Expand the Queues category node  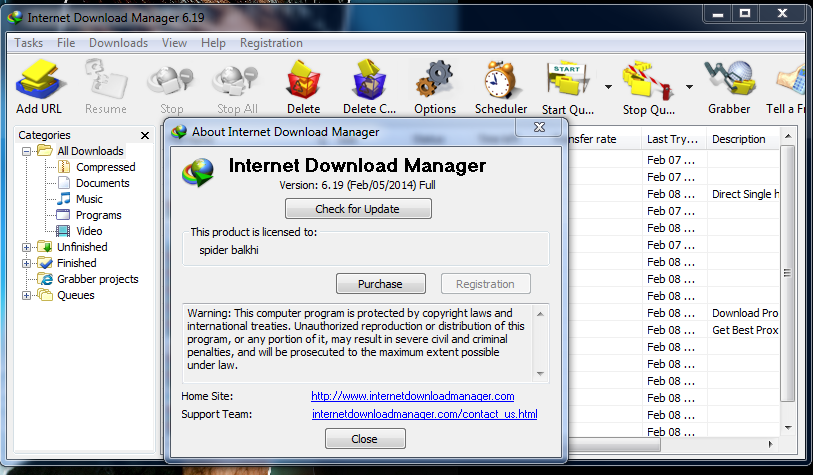point(26,296)
